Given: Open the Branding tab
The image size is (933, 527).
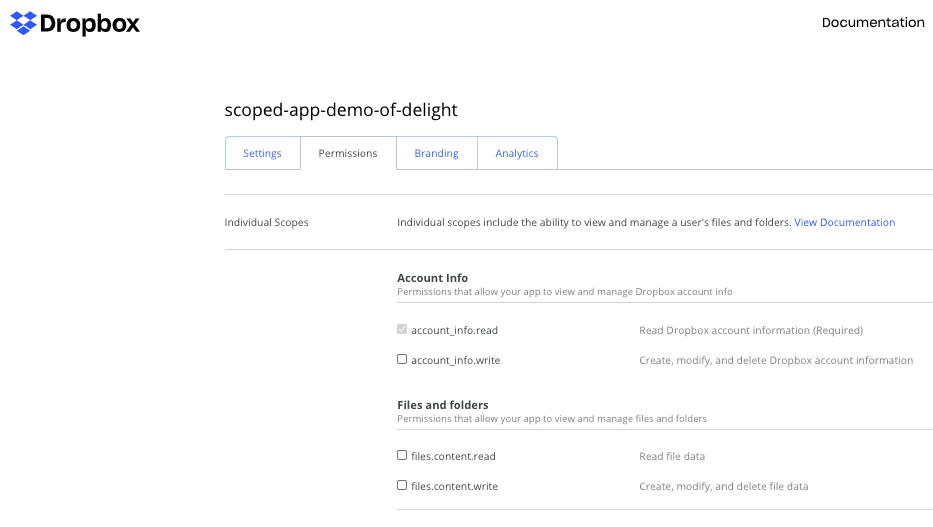Looking at the screenshot, I should (437, 153).
